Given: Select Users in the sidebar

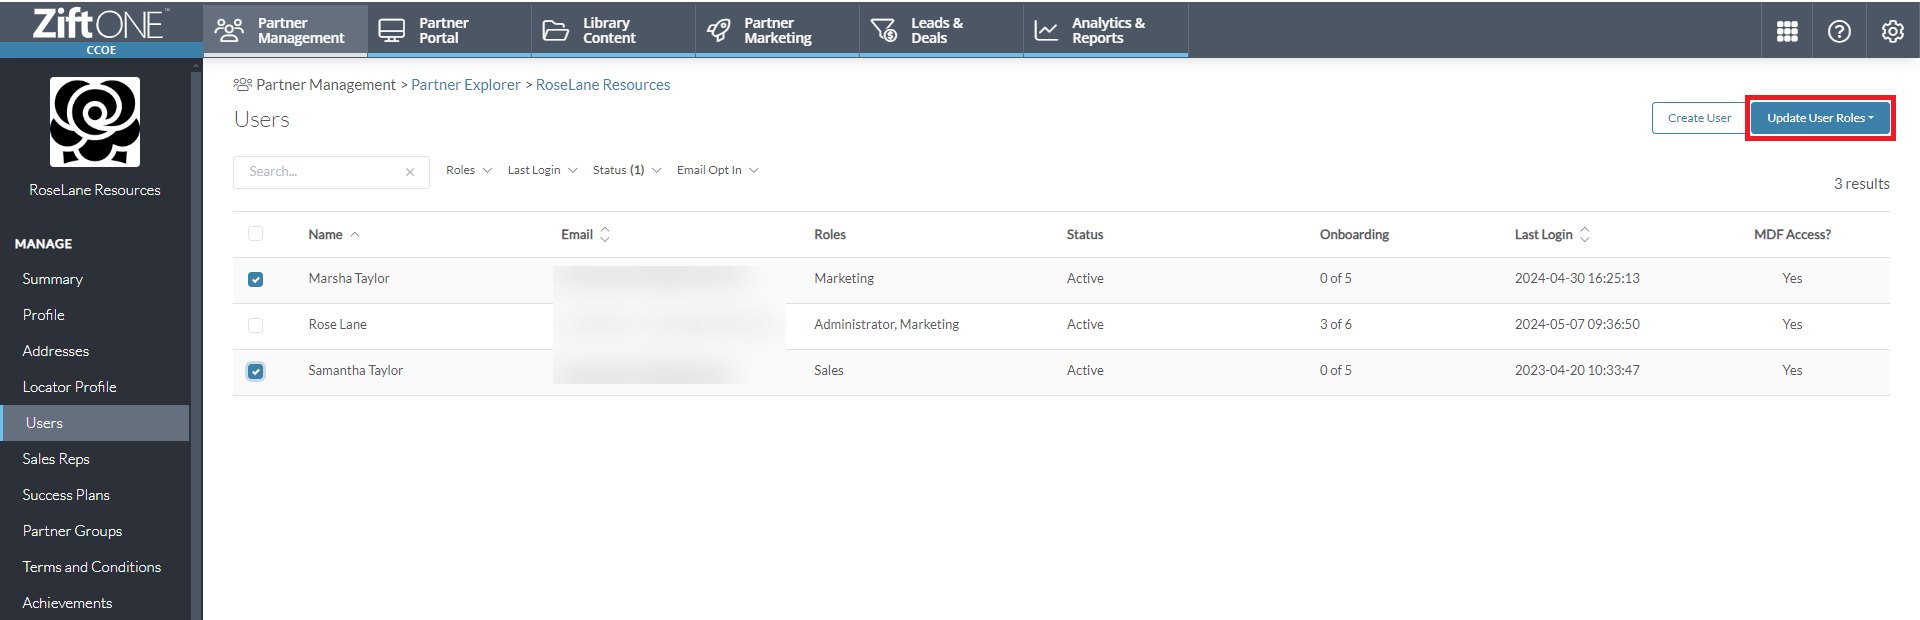Looking at the screenshot, I should click(95, 423).
